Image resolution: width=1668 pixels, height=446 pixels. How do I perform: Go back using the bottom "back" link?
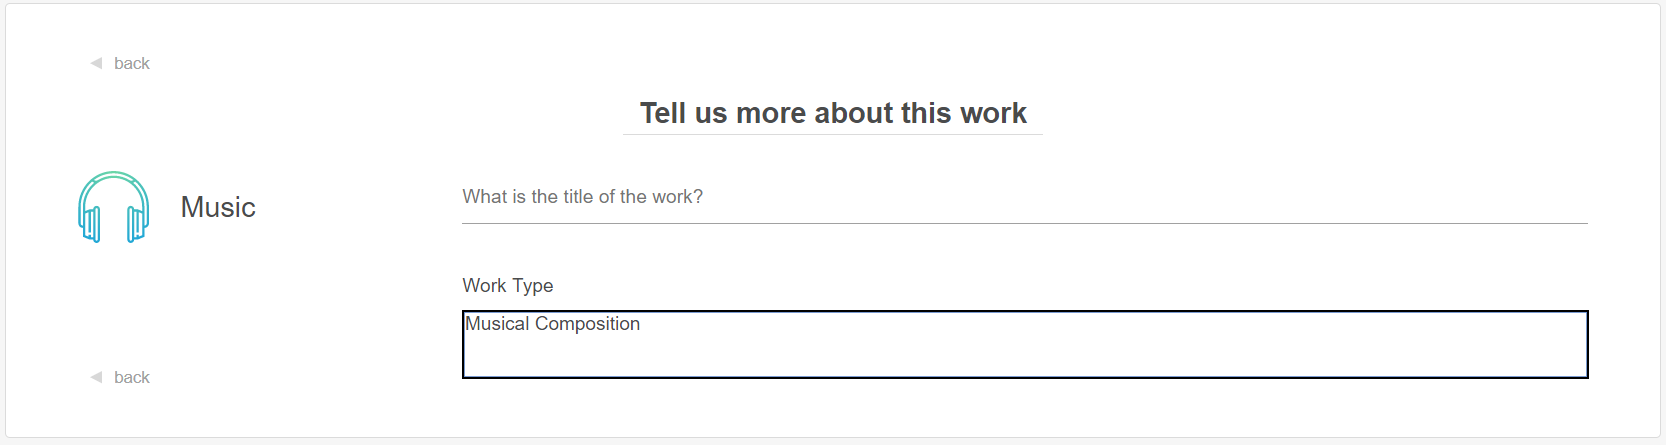pos(131,377)
